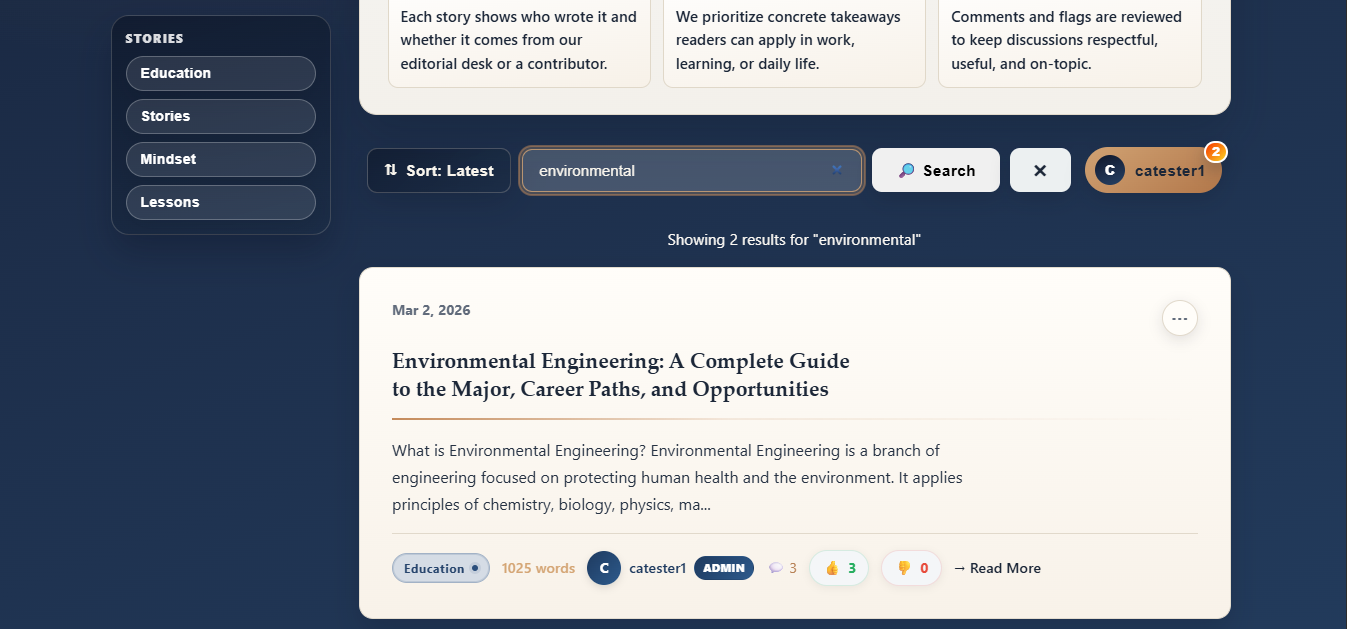Go to the Mindset category
Screen dimensions: 1347x629
pos(220,159)
